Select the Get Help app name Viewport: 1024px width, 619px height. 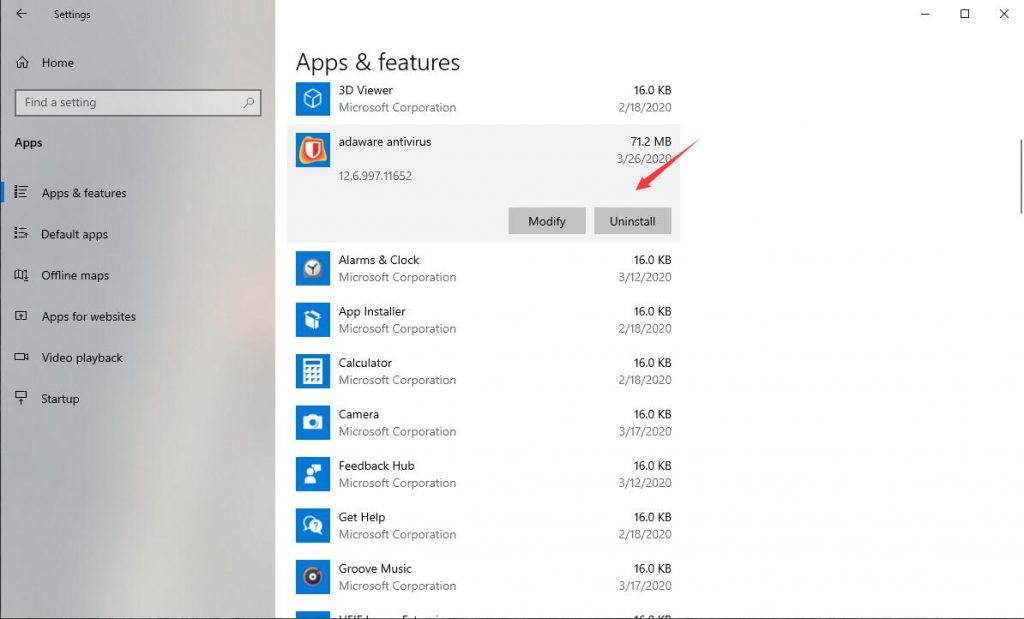pyautogui.click(x=362, y=517)
